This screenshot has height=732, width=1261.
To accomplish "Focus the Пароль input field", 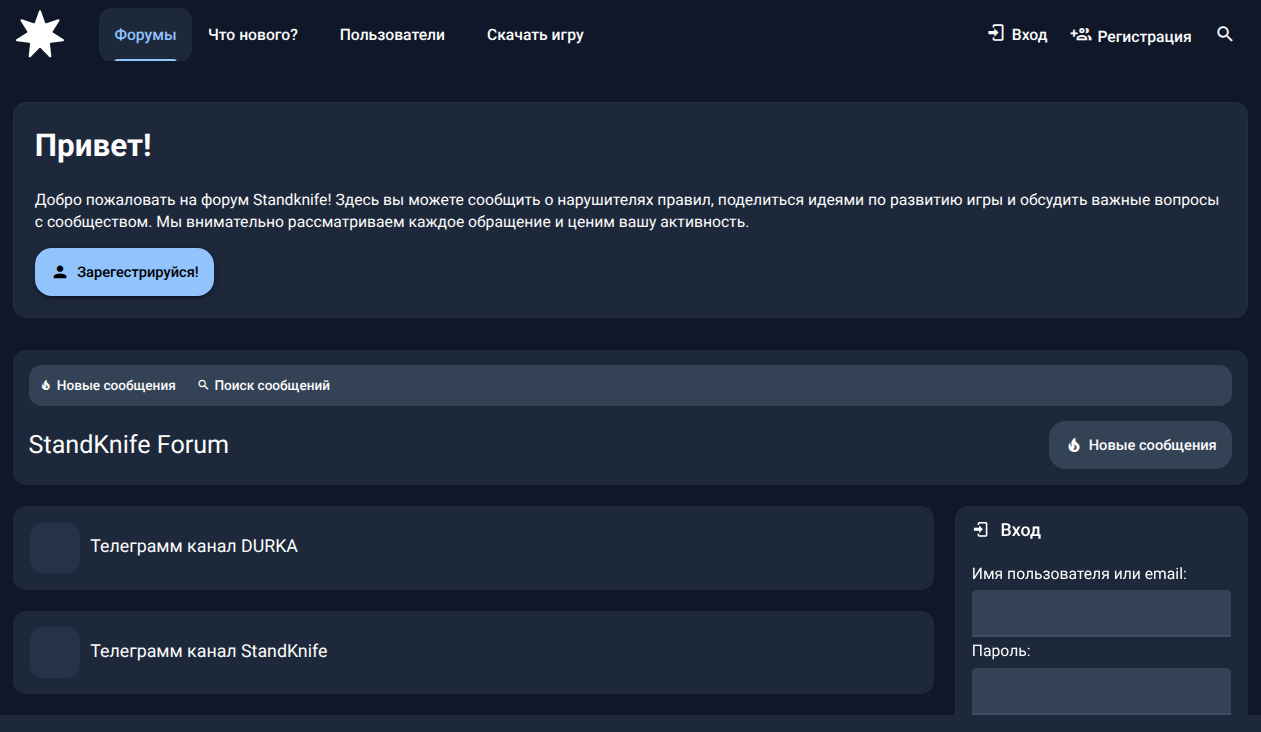I will pos(1101,691).
